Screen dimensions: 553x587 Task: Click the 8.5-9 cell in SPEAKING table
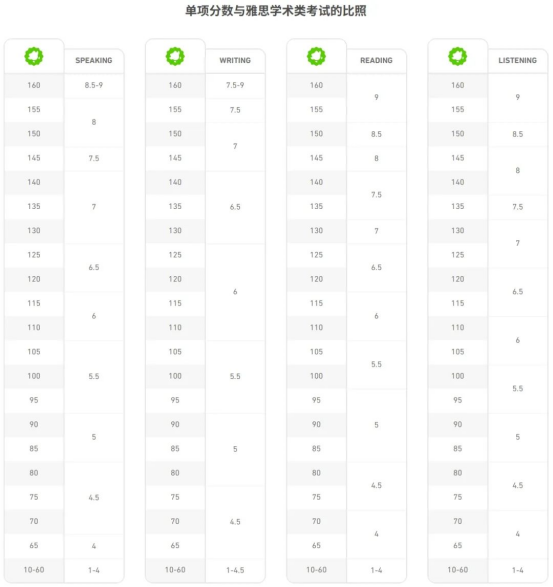click(94, 85)
